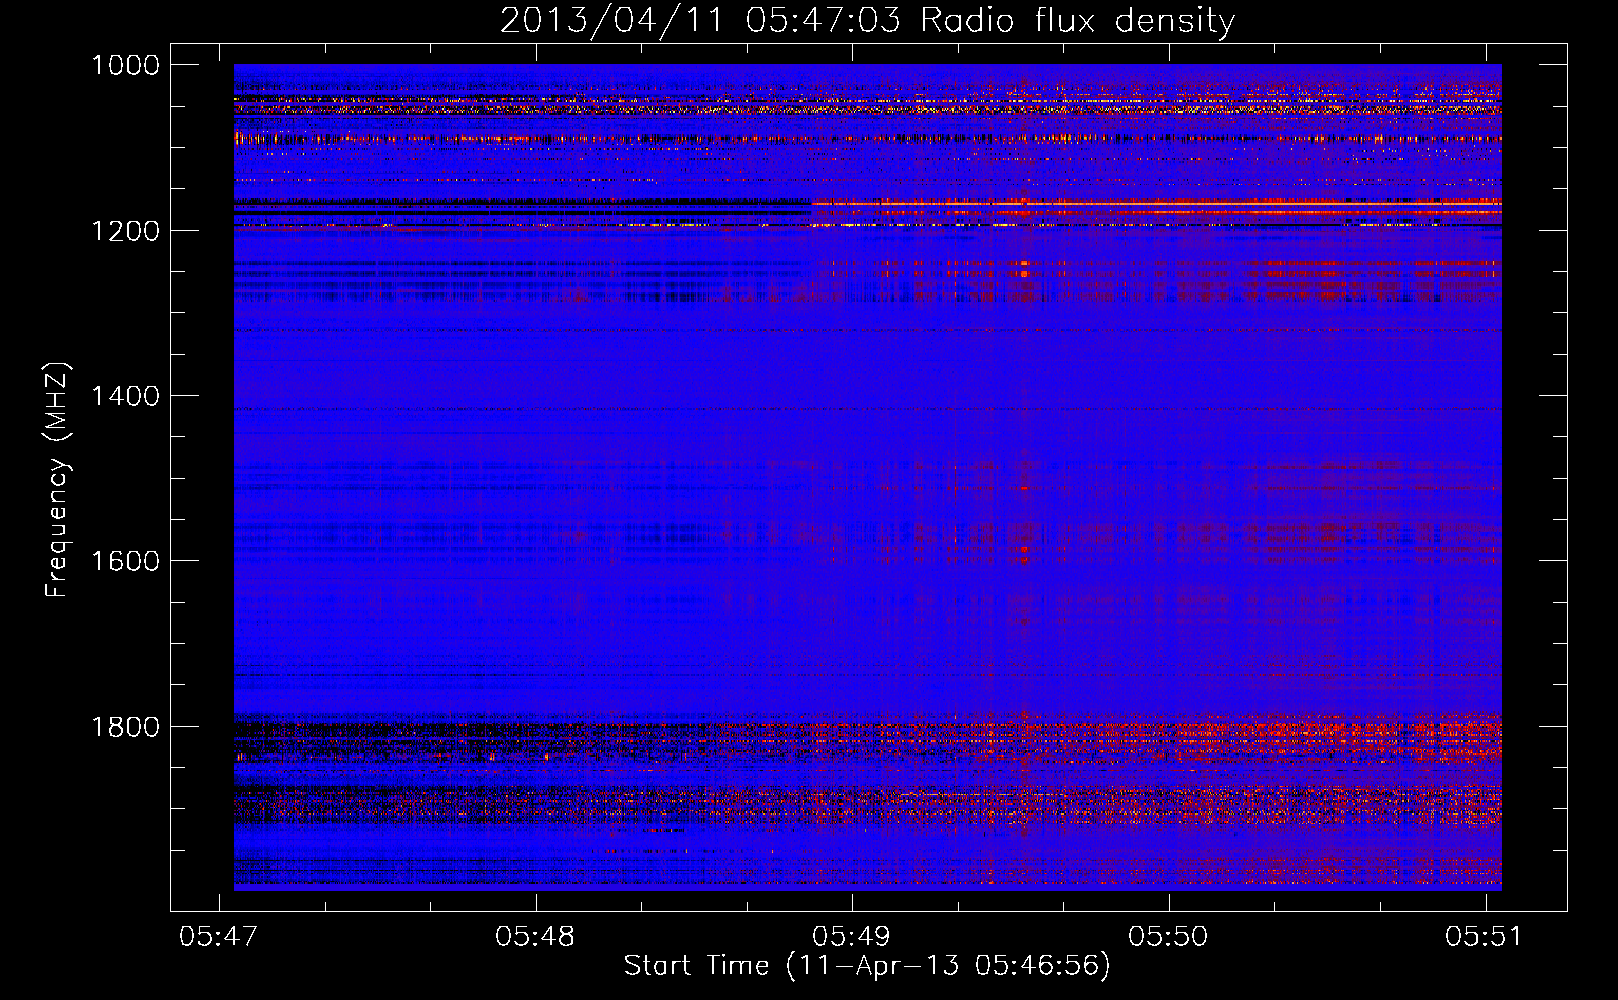Click the 05:51 time tick label
Screen dimensions: 1618x1000
[1484, 937]
